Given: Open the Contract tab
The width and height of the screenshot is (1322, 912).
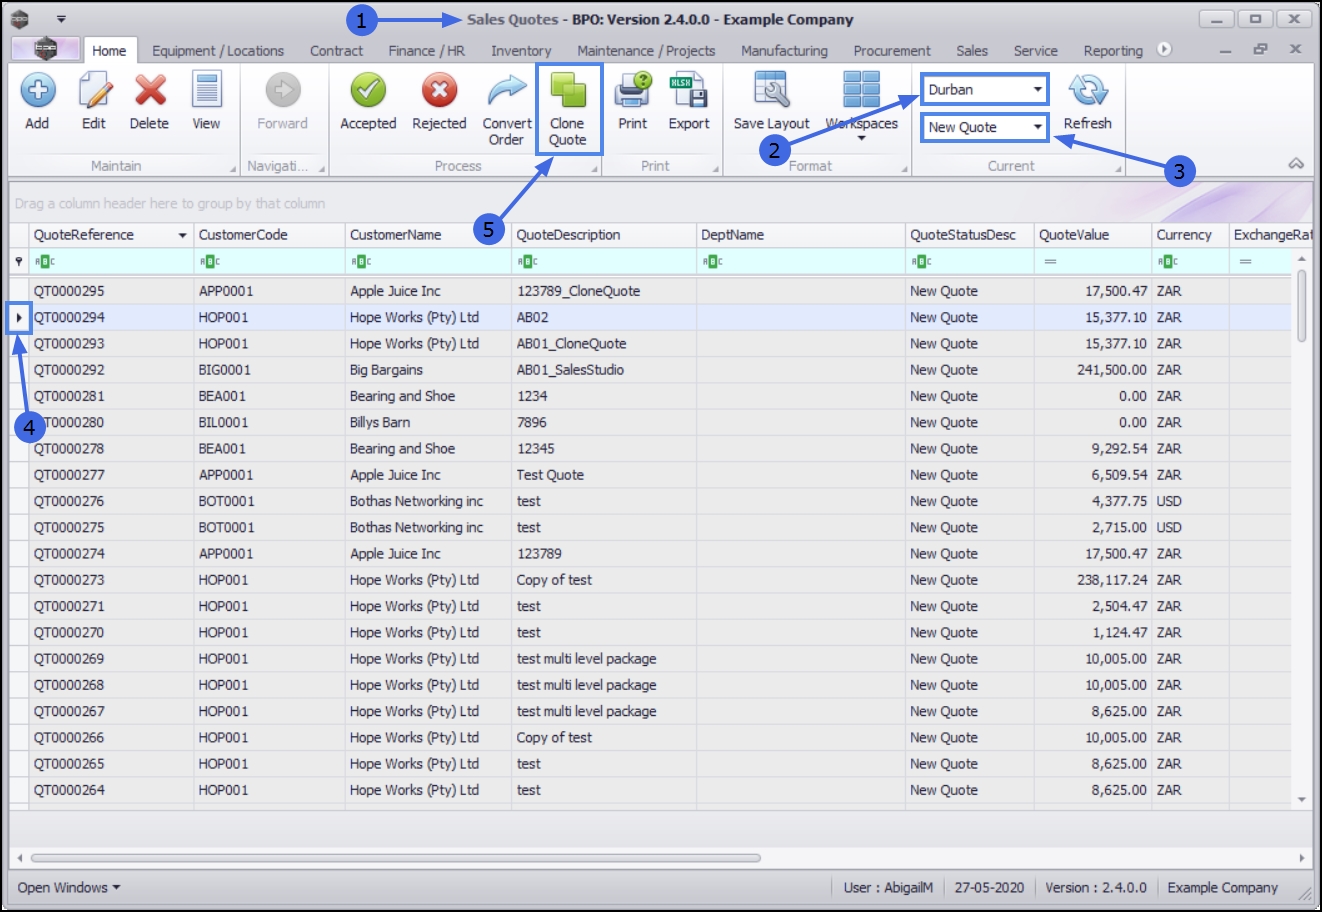Looking at the screenshot, I should [337, 51].
